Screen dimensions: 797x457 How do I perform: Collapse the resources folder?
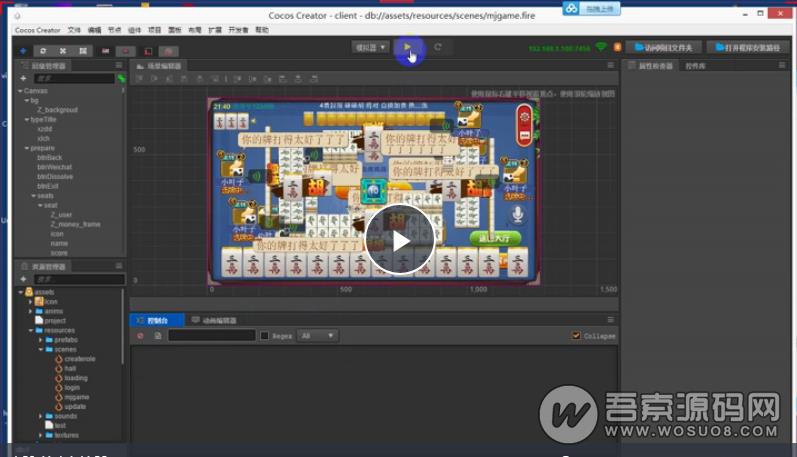(30, 330)
